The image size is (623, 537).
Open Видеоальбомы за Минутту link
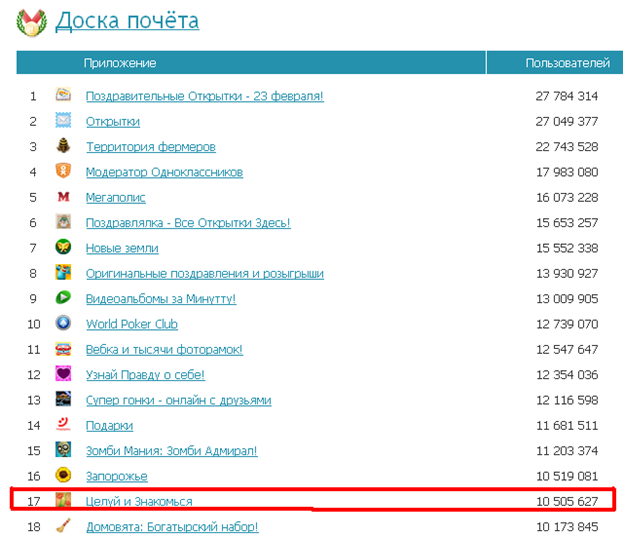pyautogui.click(x=161, y=299)
